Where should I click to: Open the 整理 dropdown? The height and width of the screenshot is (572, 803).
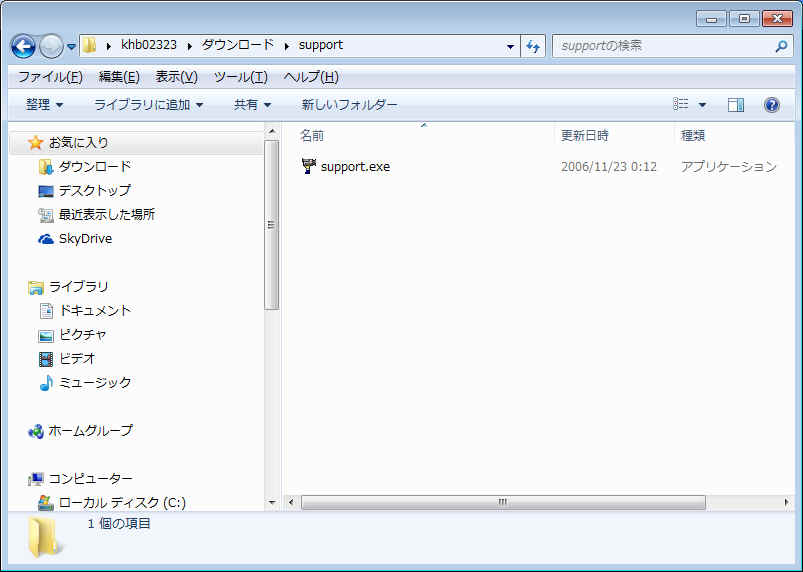(45, 105)
